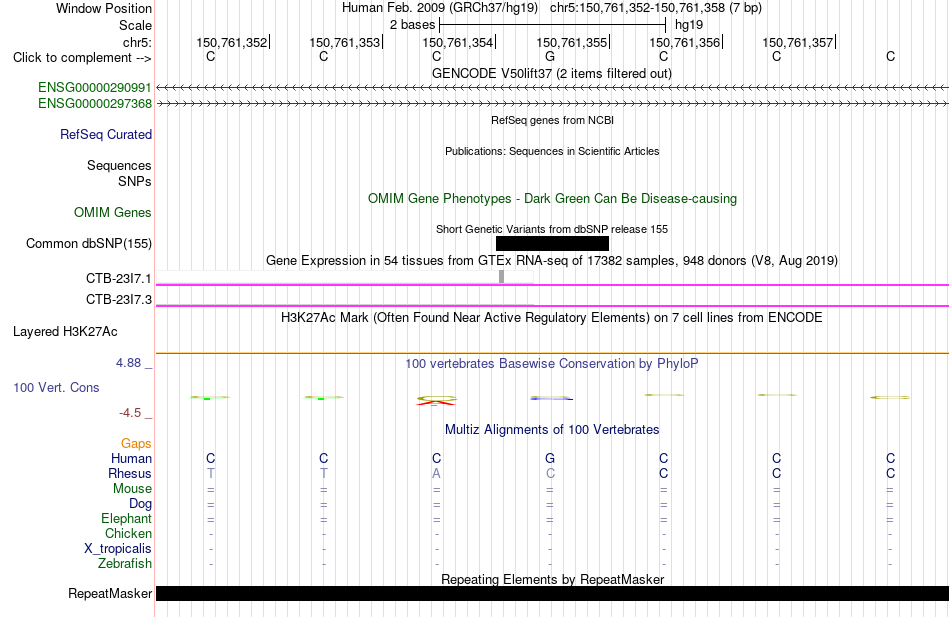Open the OMIM Genes track label
Screen dimensions: 950x617
113,212
